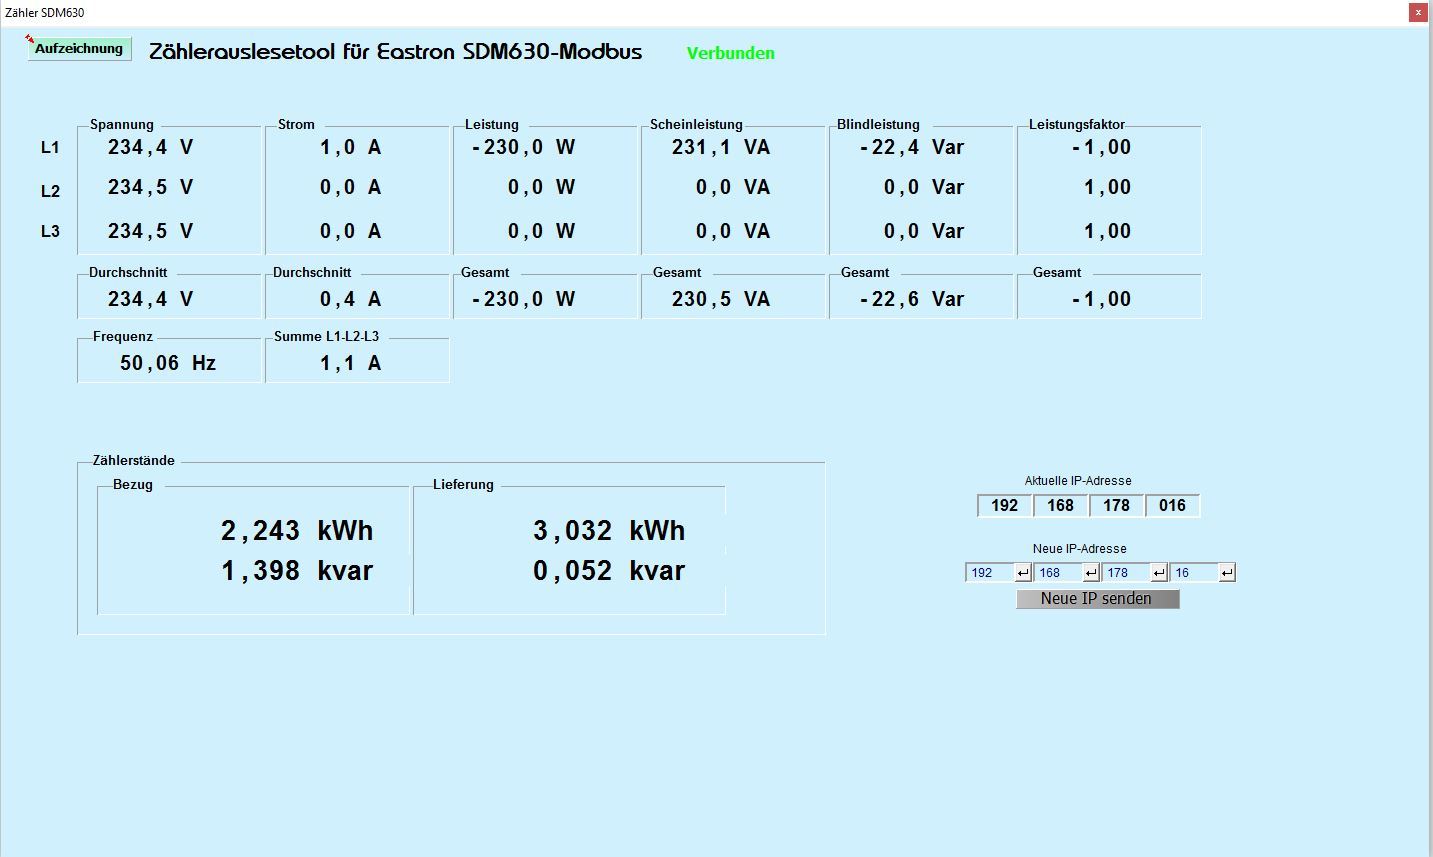Screen dimensions: 1433x857
Task: Click the enter arrow in the new IP 192 field
Action: pyautogui.click(x=1022, y=572)
